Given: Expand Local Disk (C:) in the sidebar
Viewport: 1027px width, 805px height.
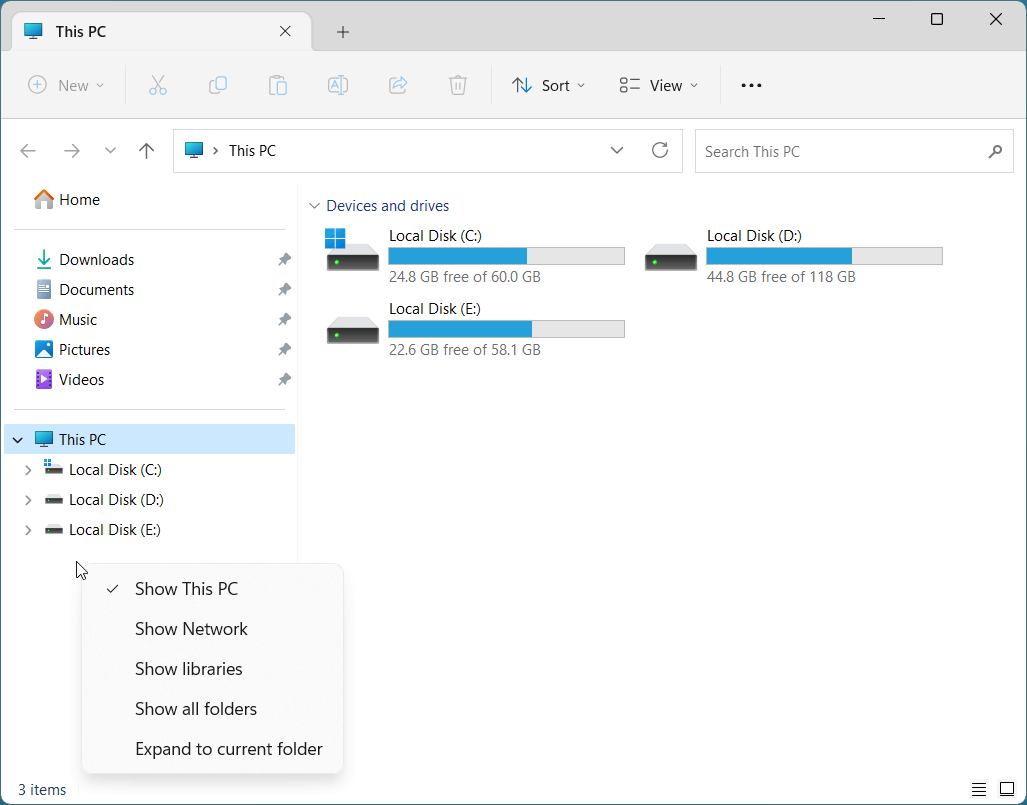Looking at the screenshot, I should 28,469.
